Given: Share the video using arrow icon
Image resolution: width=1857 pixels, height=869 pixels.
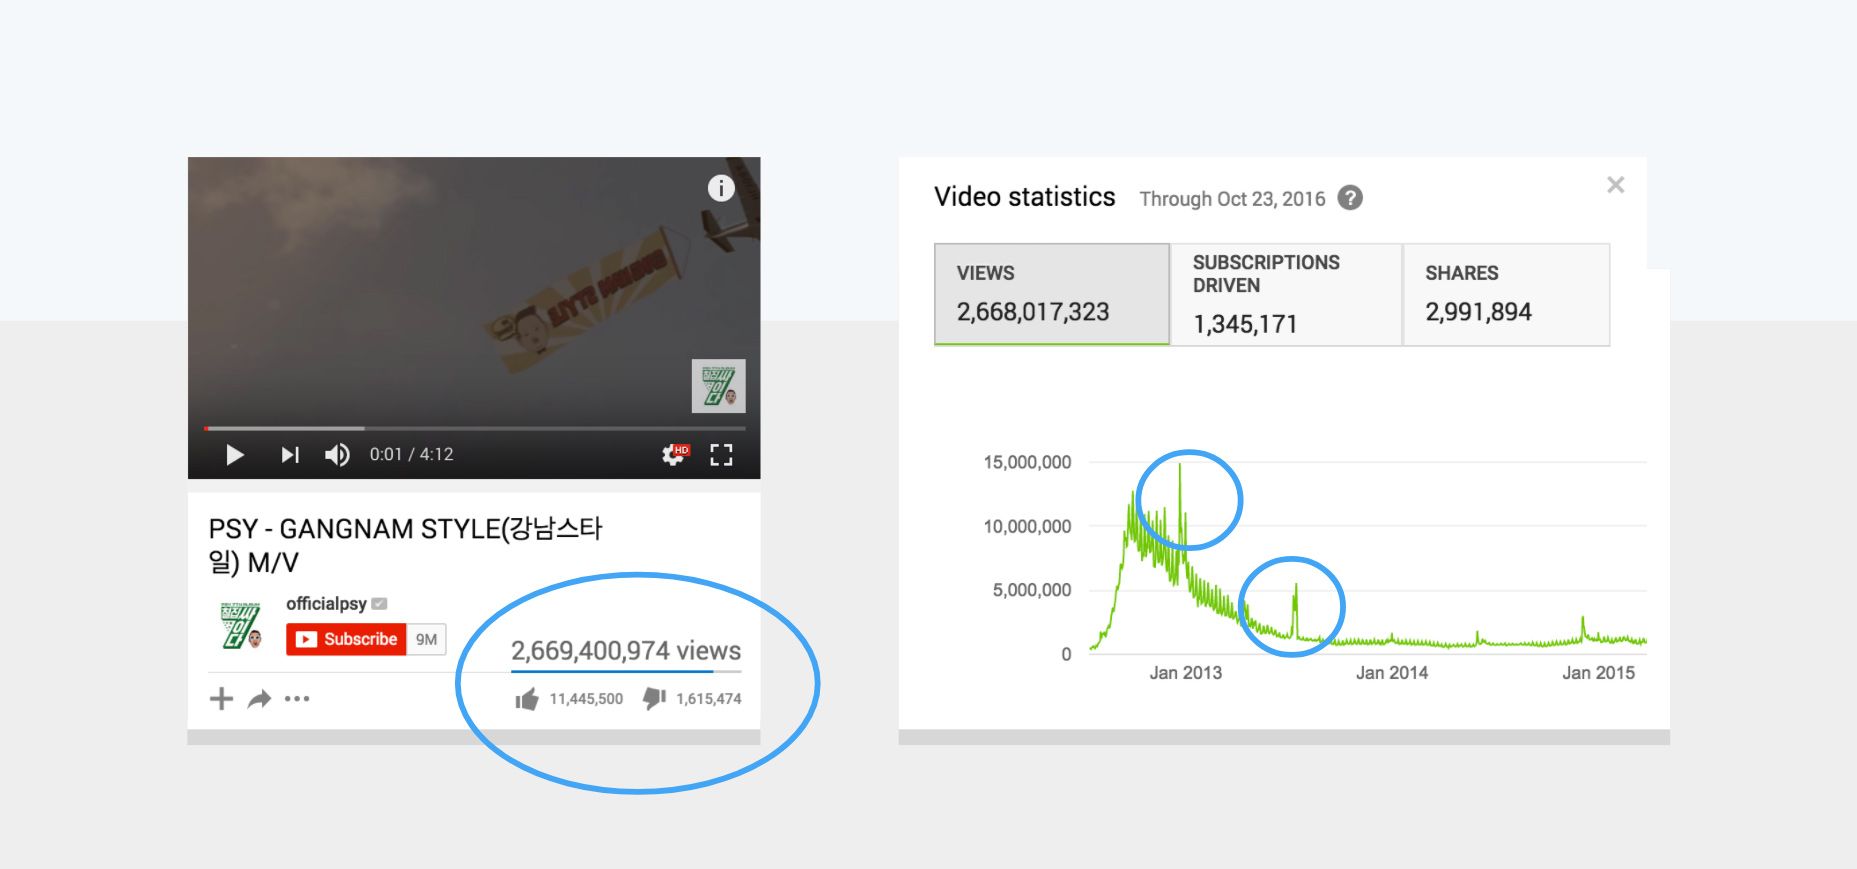Looking at the screenshot, I should tap(260, 699).
